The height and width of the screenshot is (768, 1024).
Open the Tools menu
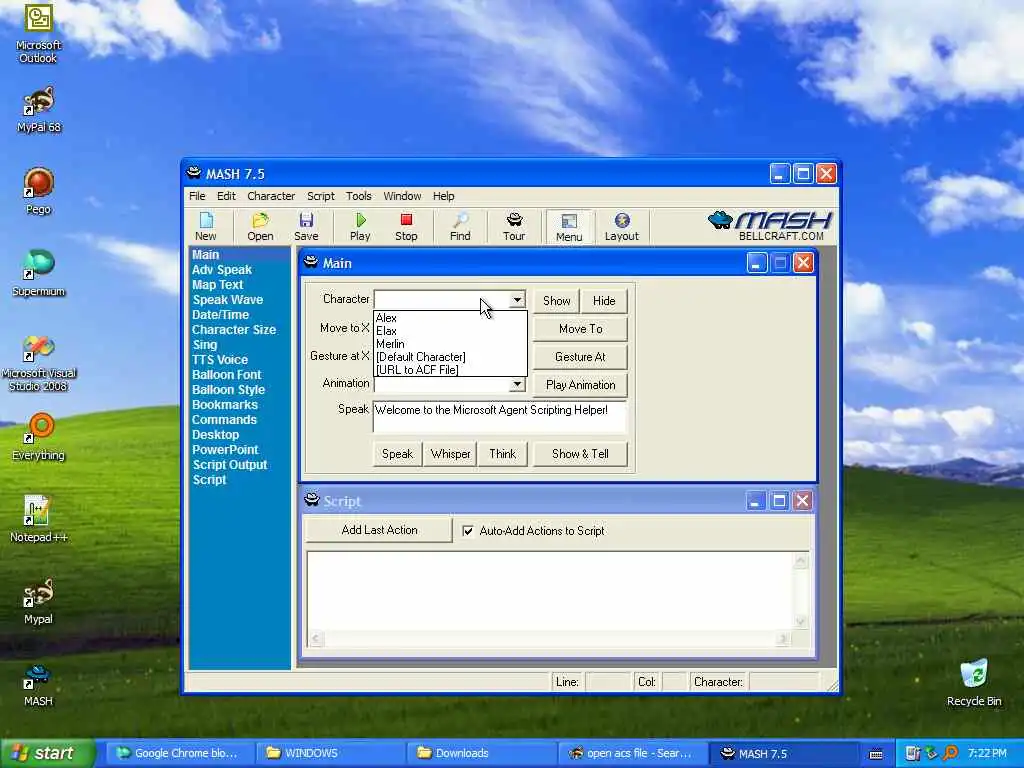point(359,196)
